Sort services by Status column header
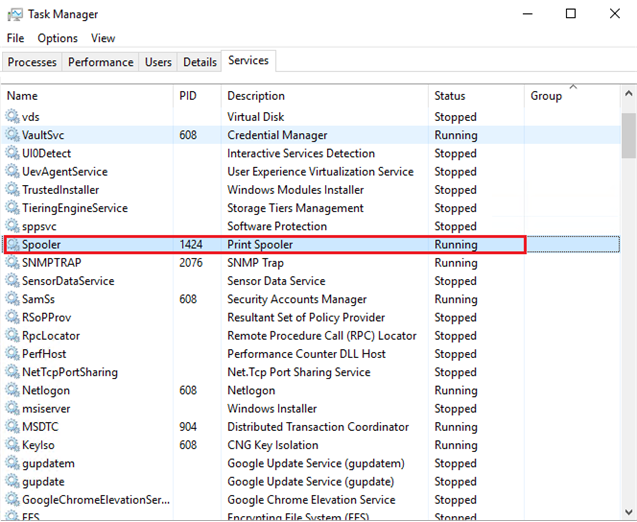Image resolution: width=637 pixels, height=522 pixels. [x=449, y=96]
